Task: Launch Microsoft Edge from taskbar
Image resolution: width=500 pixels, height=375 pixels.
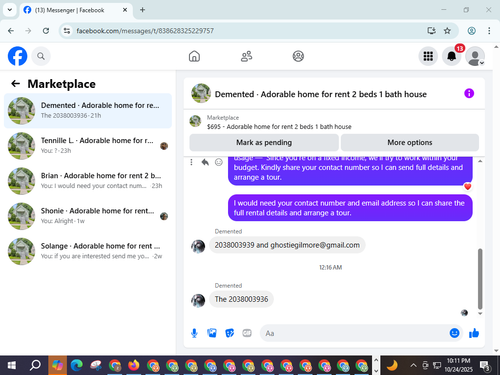Action: coord(76,366)
